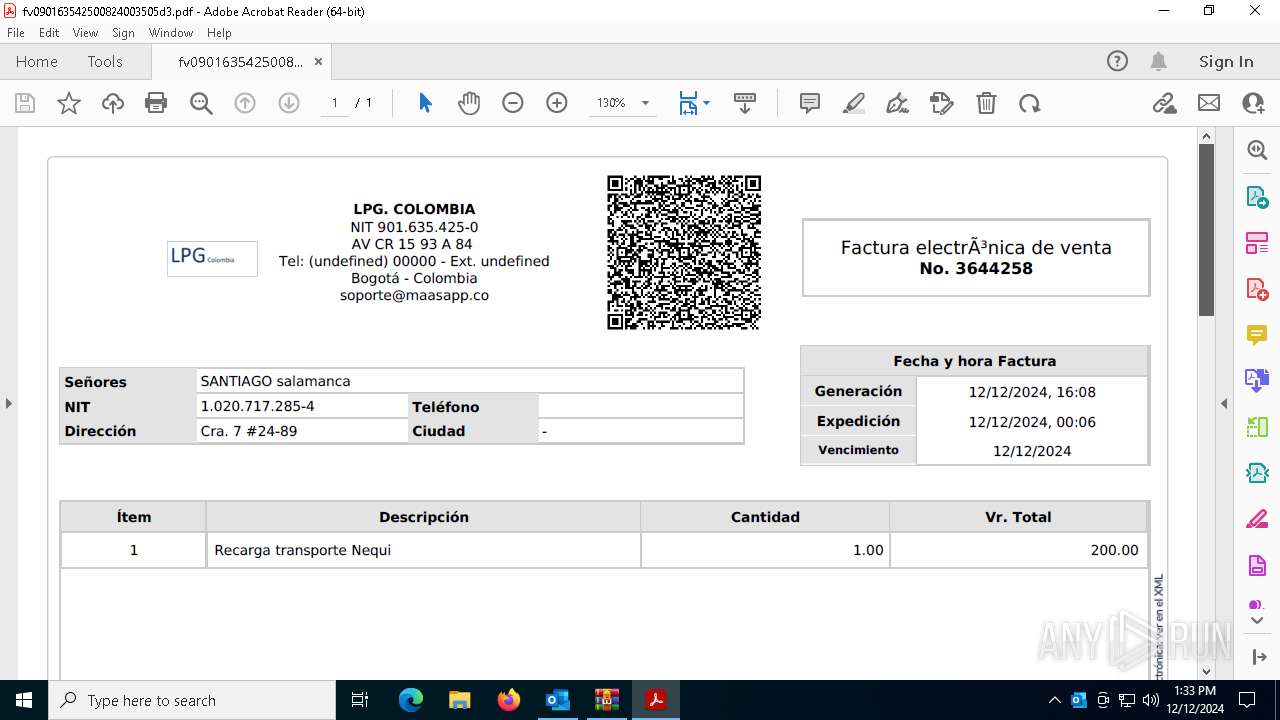1280x720 pixels.
Task: Activate the arrow selection tool
Action: [425, 103]
